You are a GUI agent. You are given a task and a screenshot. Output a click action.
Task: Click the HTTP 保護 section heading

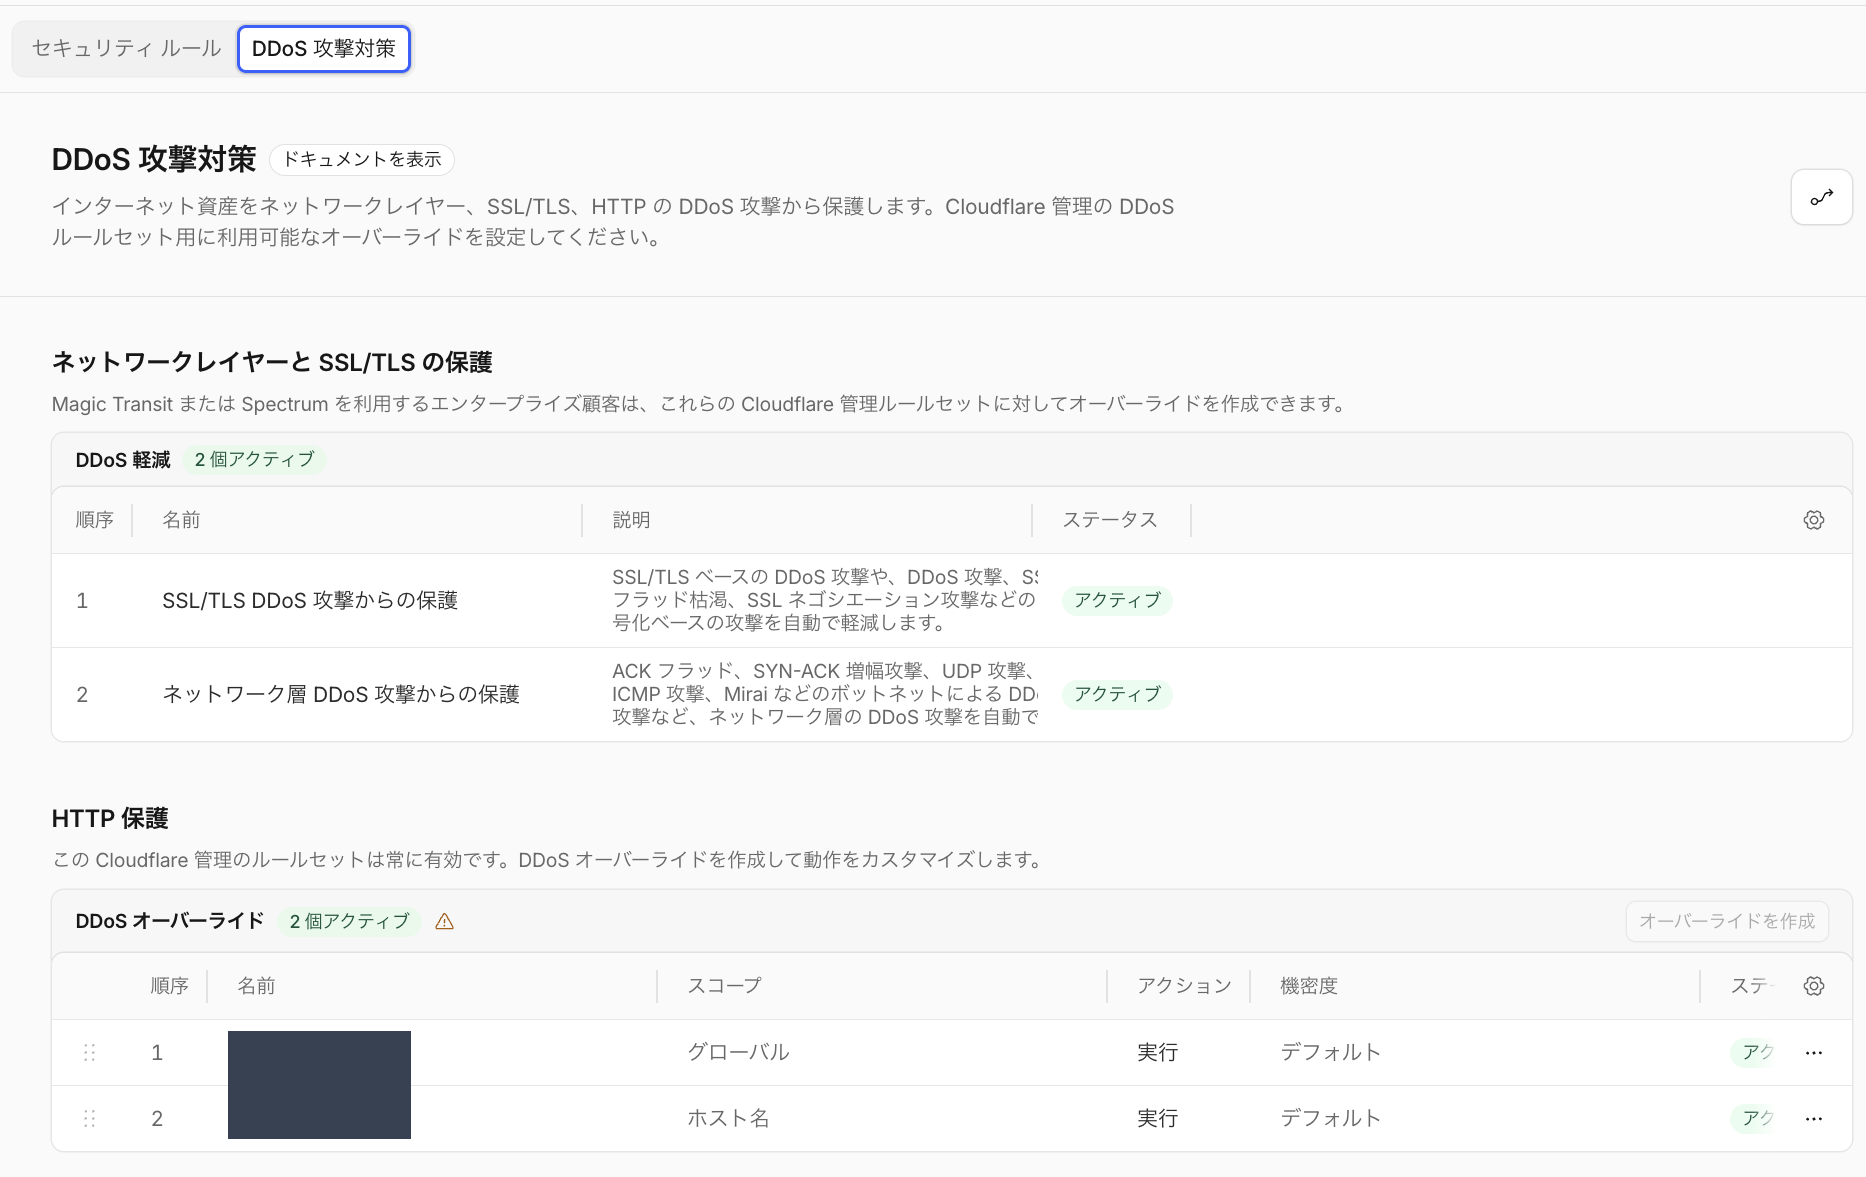(x=110, y=819)
